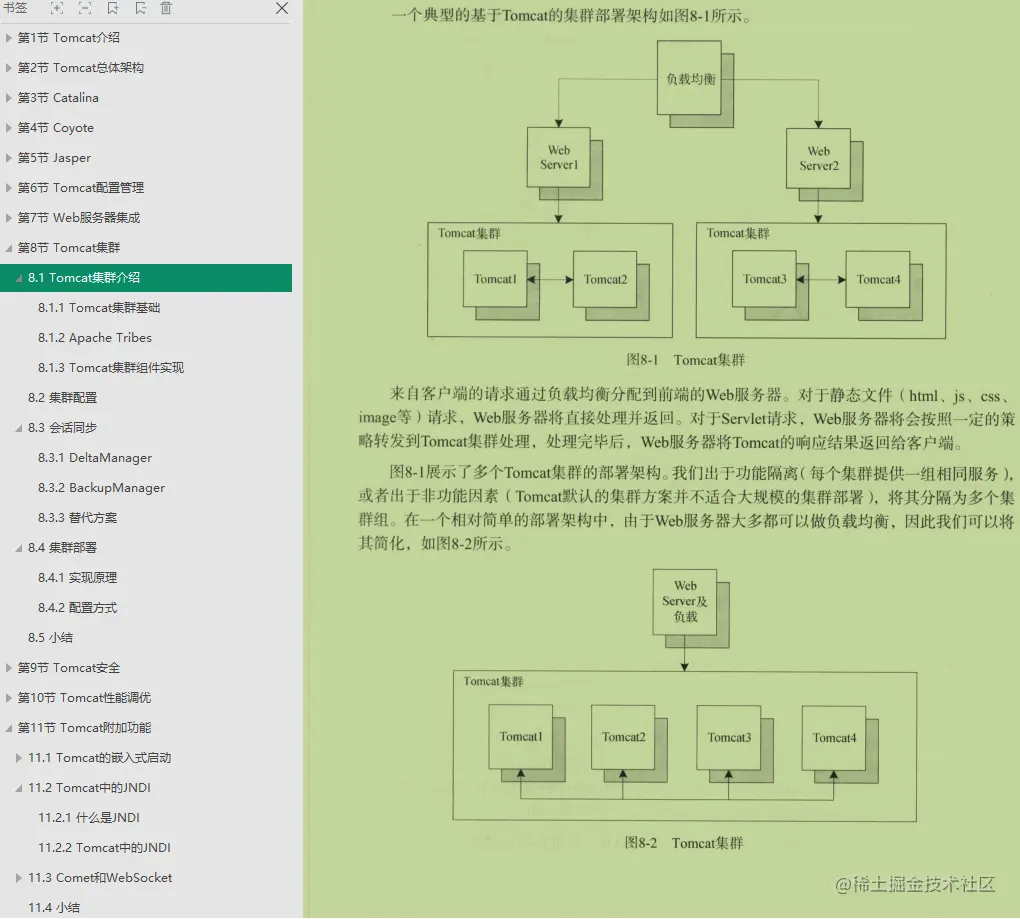Jump to 8.4.1 实现原理
Viewport: 1020px width, 919px height.
coord(77,578)
